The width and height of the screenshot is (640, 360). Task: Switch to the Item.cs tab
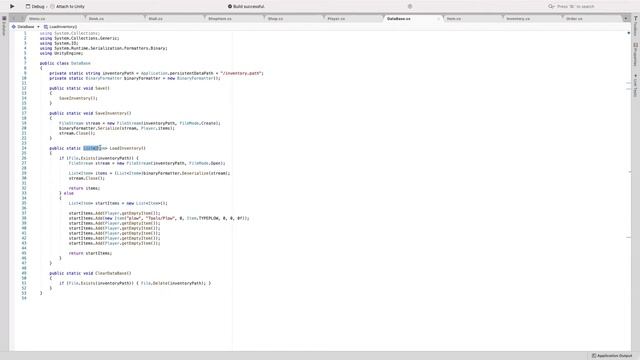pyautogui.click(x=473, y=19)
